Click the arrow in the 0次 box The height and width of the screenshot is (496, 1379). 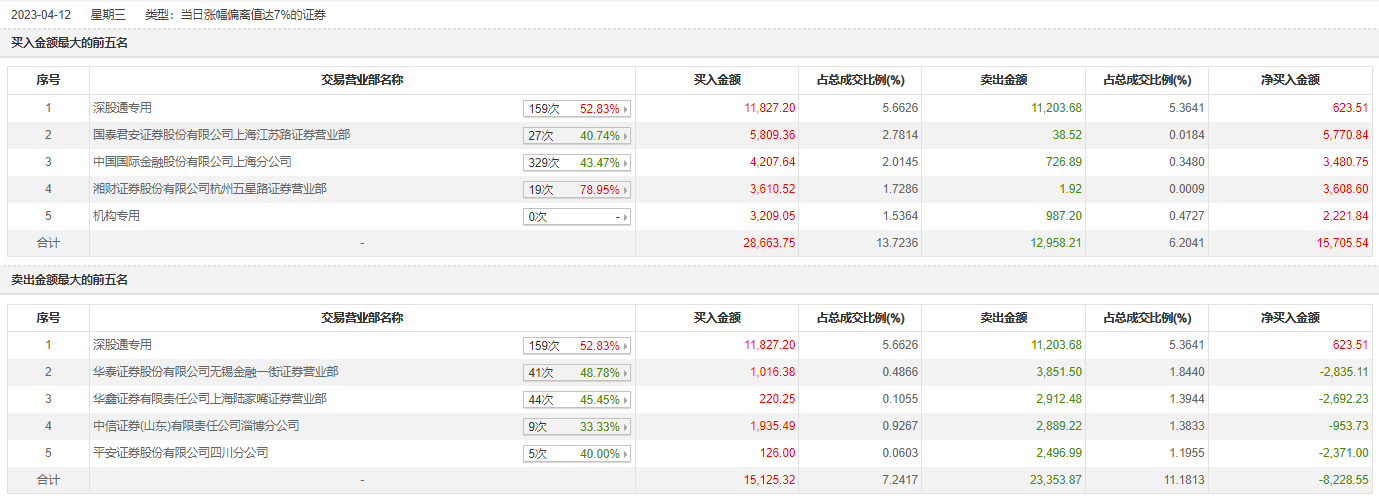click(627, 217)
